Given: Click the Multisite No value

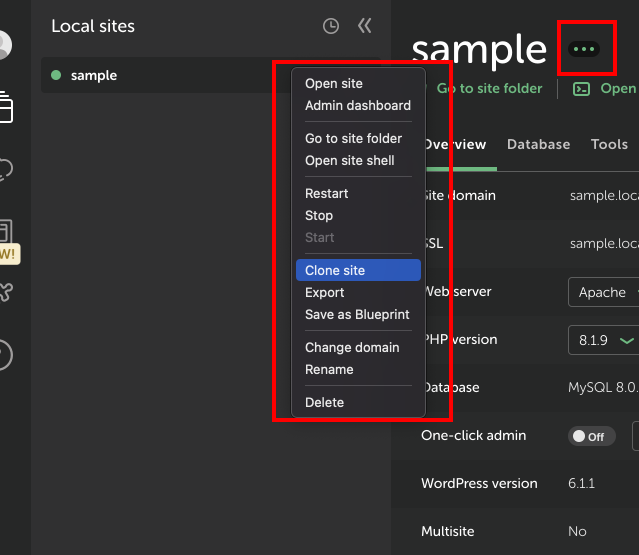Looking at the screenshot, I should 577,532.
